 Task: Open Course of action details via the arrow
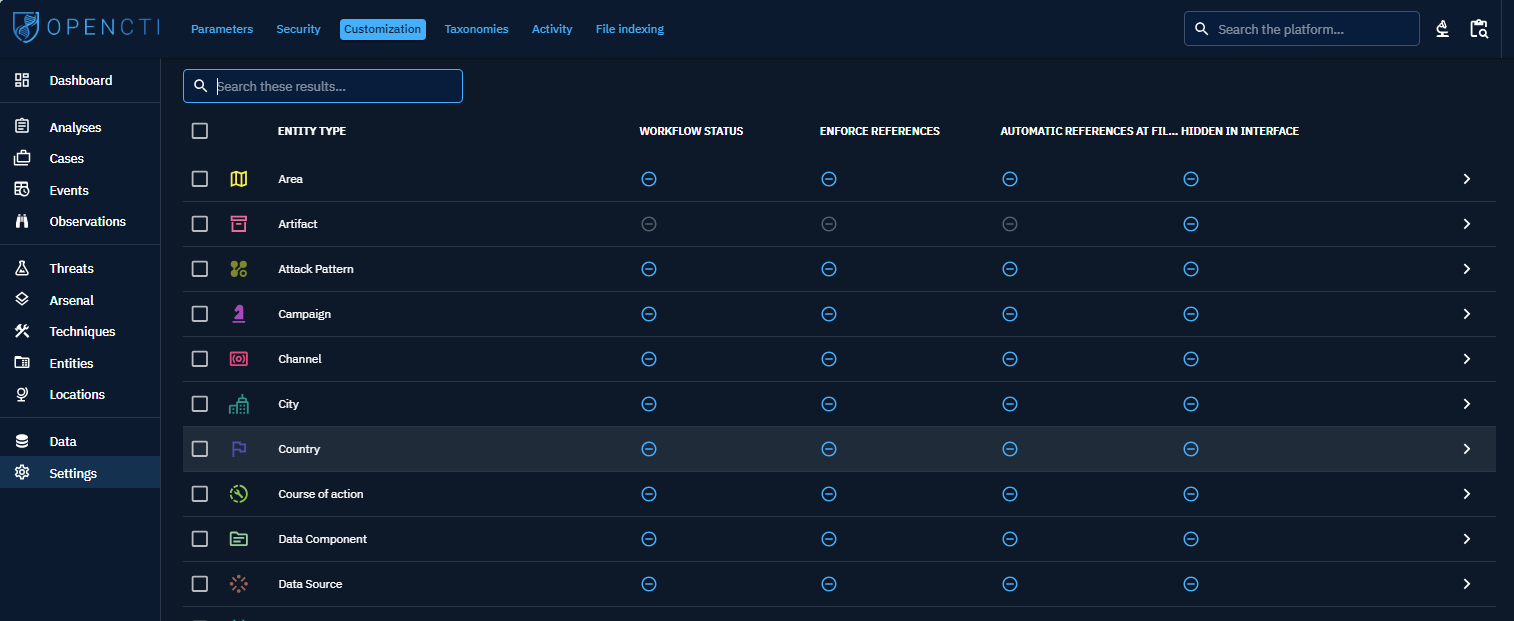click(x=1466, y=494)
